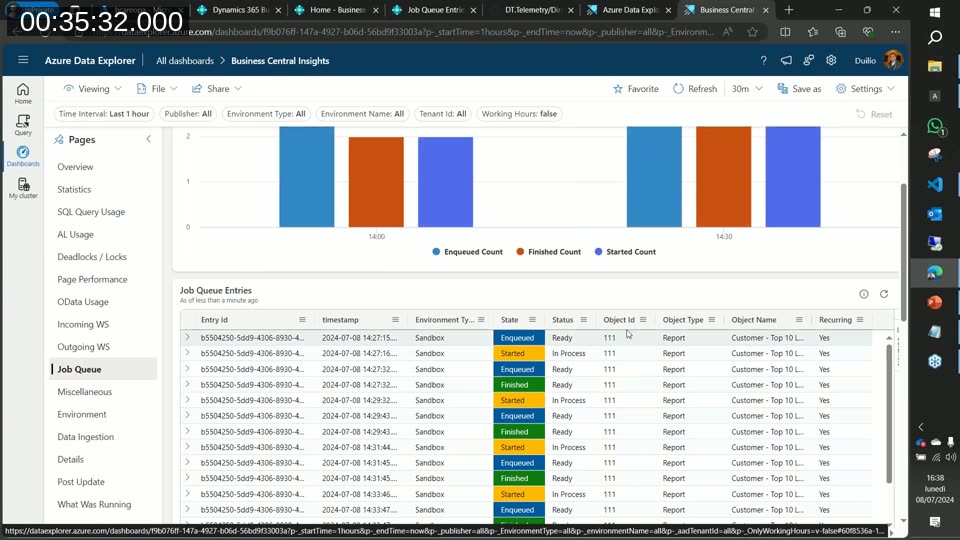The height and width of the screenshot is (540, 960).
Task: Open Object Type column menu
Action: click(711, 320)
